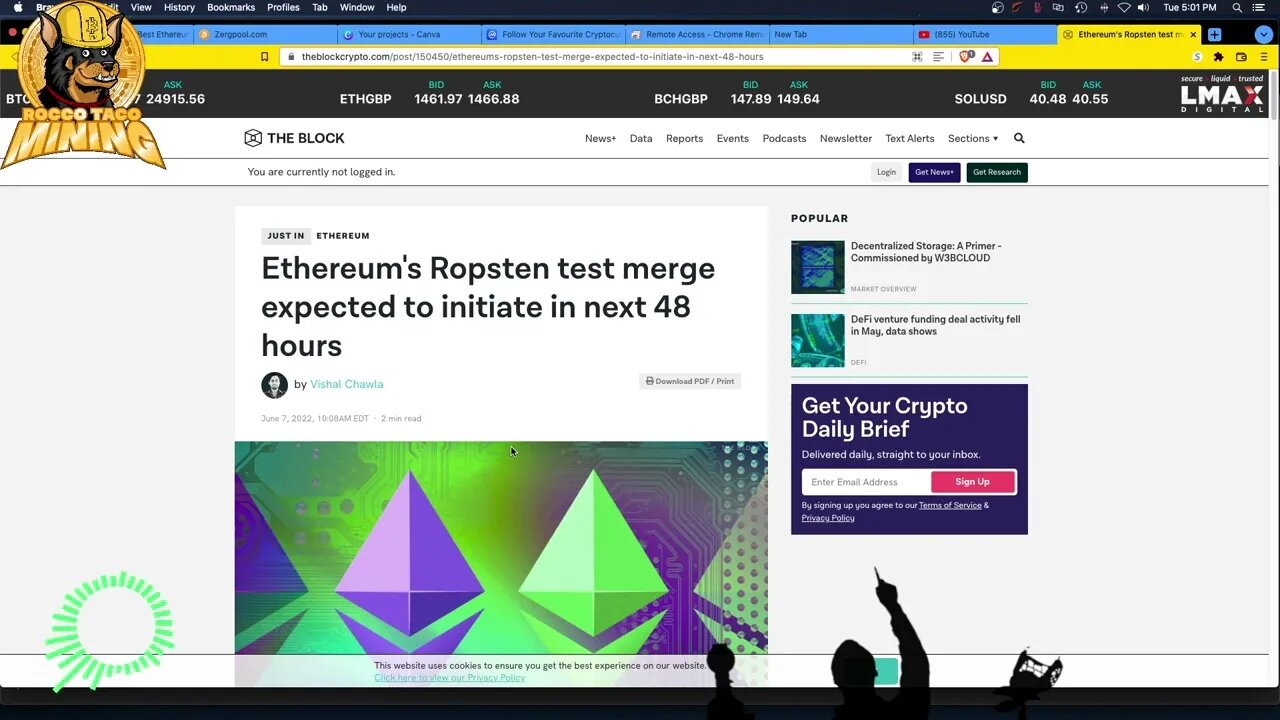Click the Get Research button
Screen dimensions: 1280x720
[x=997, y=172]
